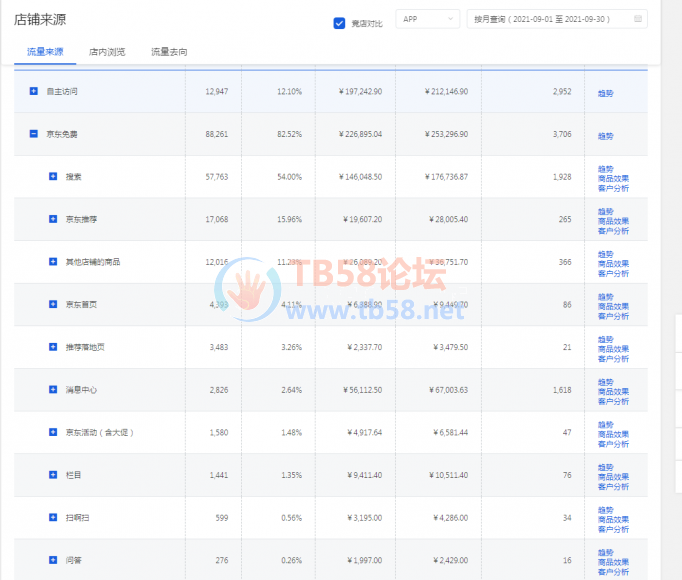Select the 1,618 value in 消息中心 row
Viewport: 682px width, 580px height.
[562, 390]
